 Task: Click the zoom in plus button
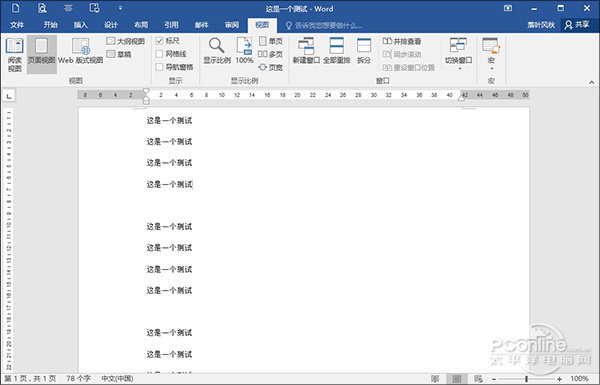[x=559, y=379]
